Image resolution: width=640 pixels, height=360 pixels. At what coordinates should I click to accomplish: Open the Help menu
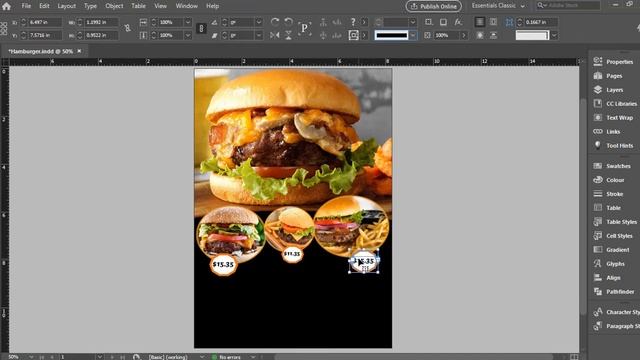click(212, 6)
